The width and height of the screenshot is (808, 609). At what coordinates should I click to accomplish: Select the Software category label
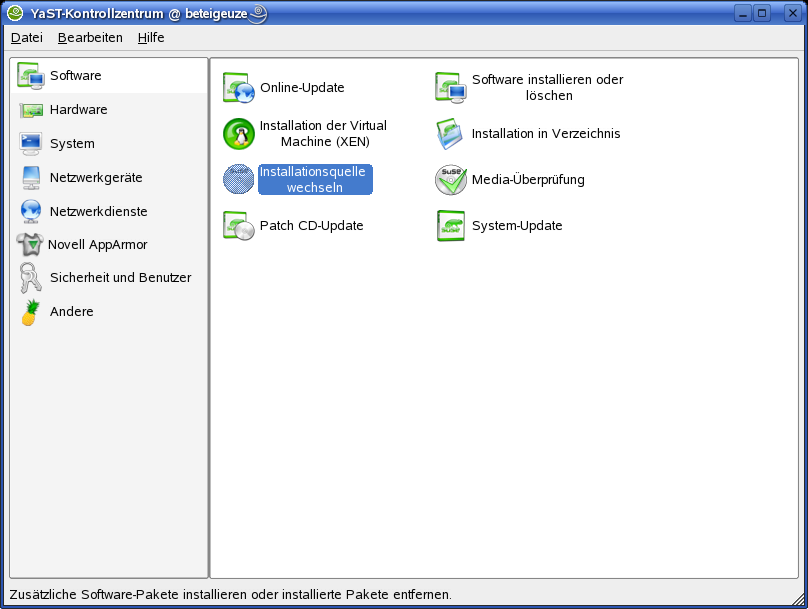(x=76, y=76)
